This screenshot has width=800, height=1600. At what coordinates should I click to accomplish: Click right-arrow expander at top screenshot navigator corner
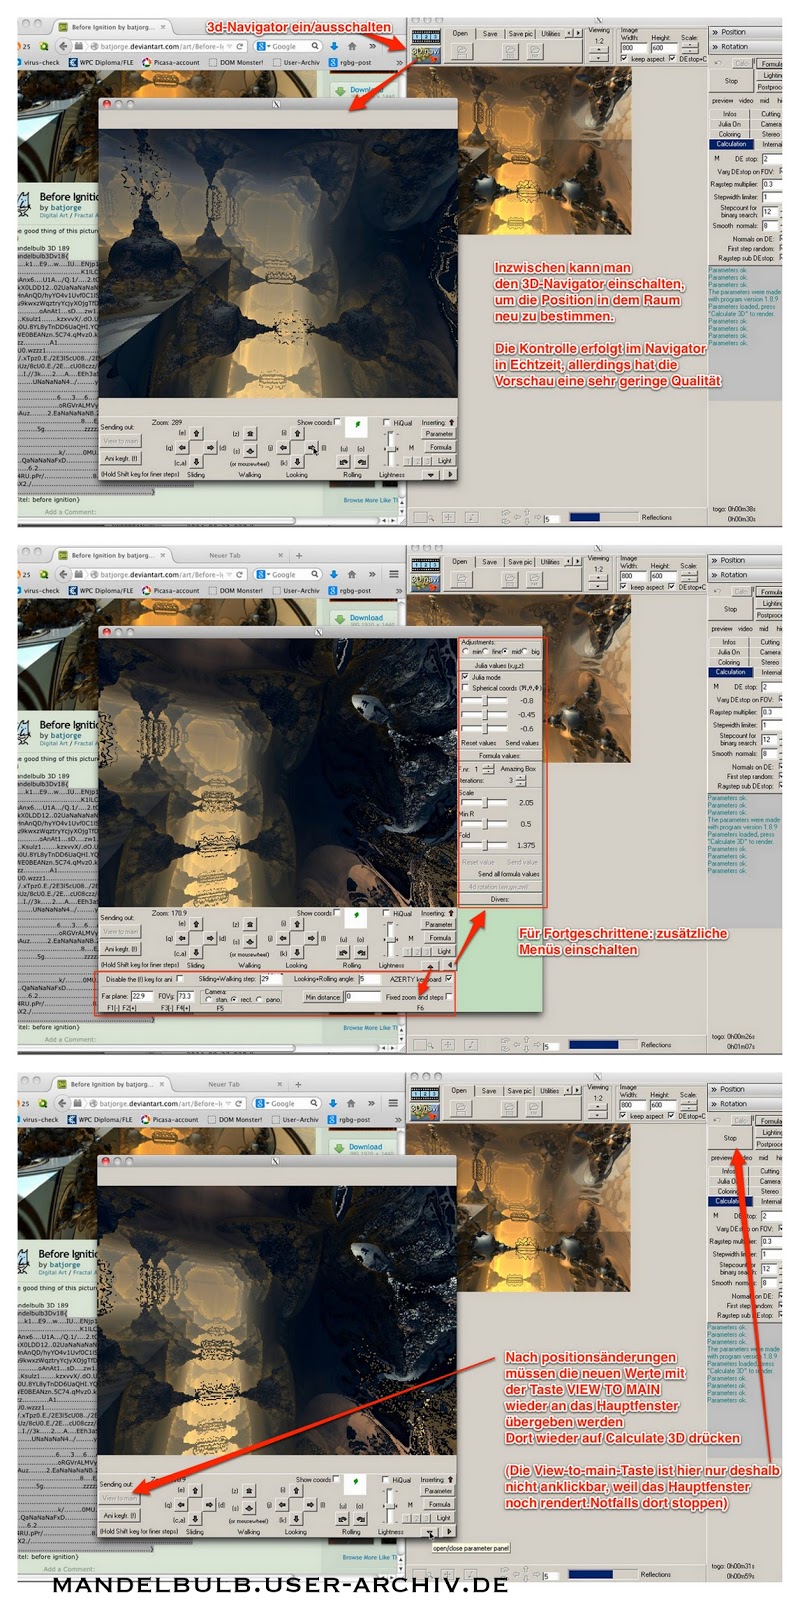450,475
